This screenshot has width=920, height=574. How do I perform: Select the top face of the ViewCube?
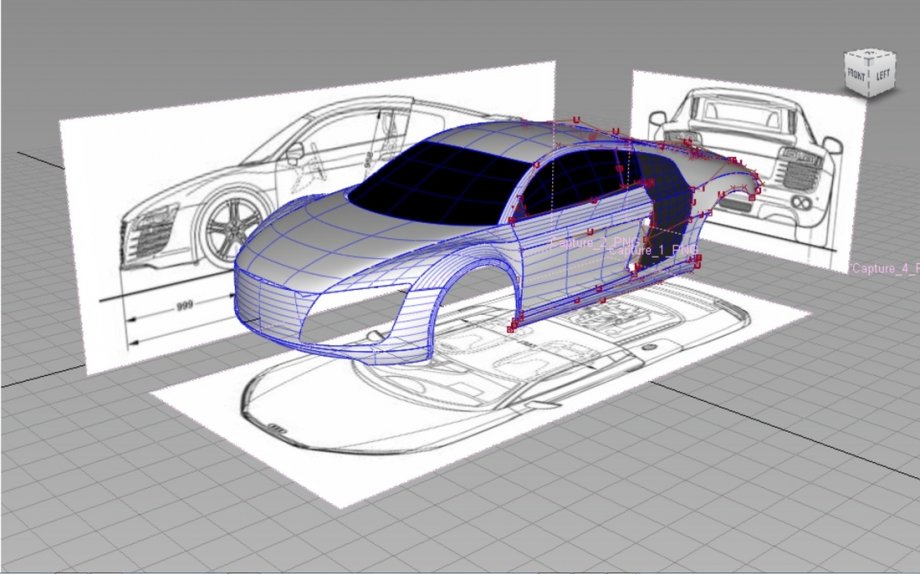pos(871,54)
